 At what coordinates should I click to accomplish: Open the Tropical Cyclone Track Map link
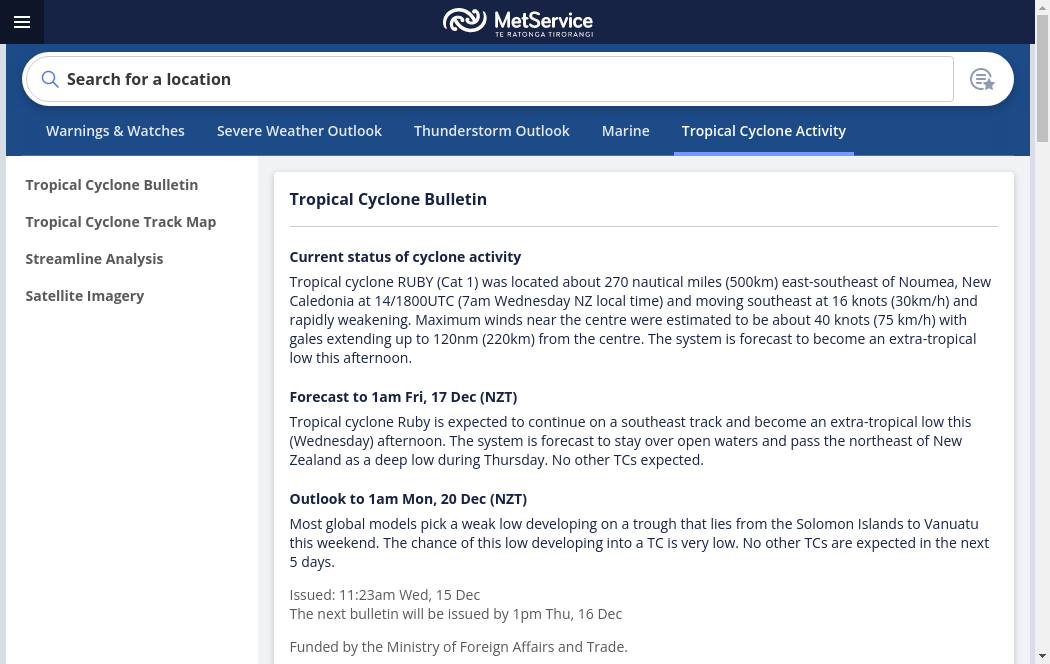(x=121, y=222)
